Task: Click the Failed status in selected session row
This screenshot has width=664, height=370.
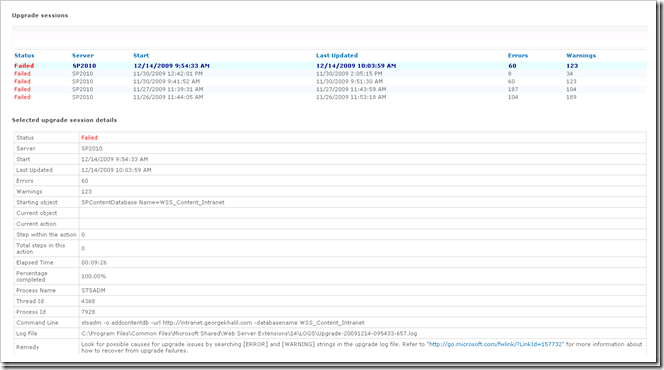Action: coord(24,66)
